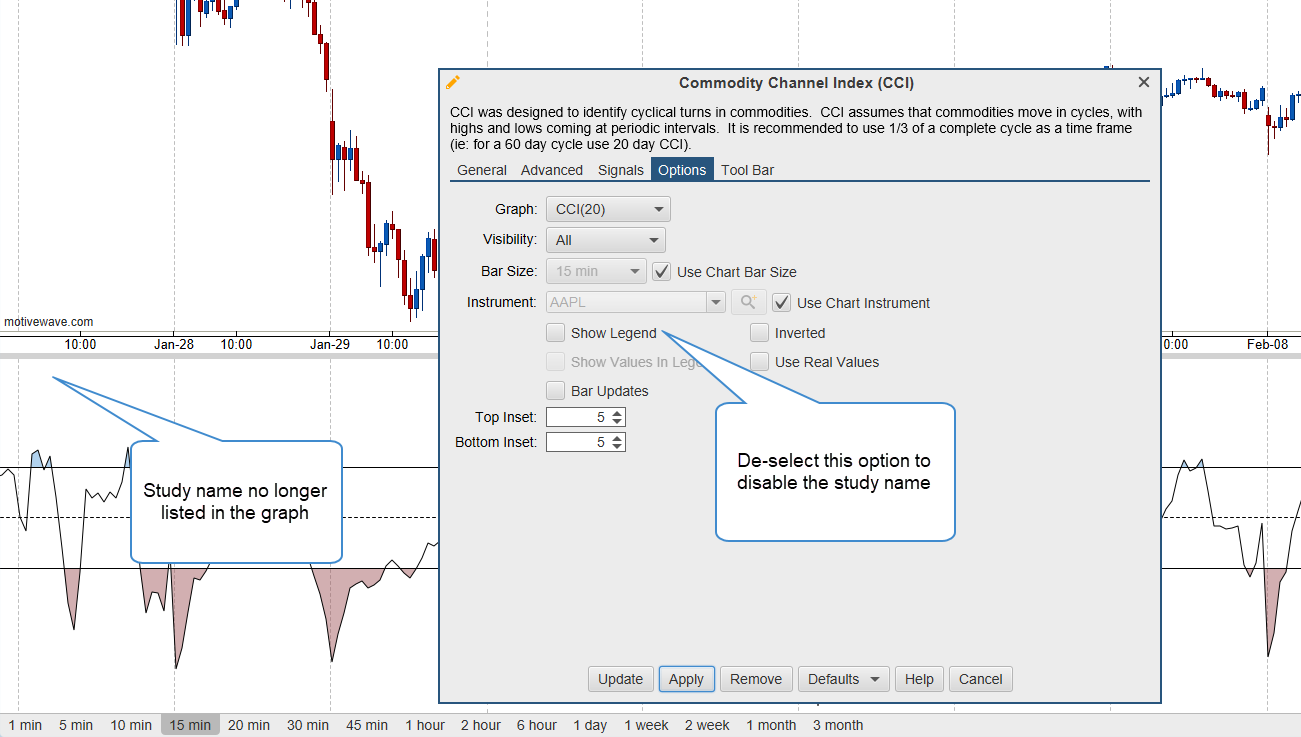
Task: Close the Commodity Channel Index dialog
Action: click(1144, 83)
